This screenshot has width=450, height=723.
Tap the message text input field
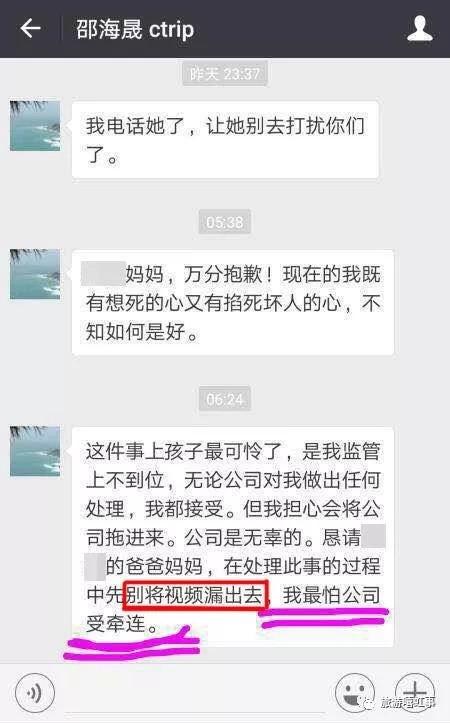point(194,692)
